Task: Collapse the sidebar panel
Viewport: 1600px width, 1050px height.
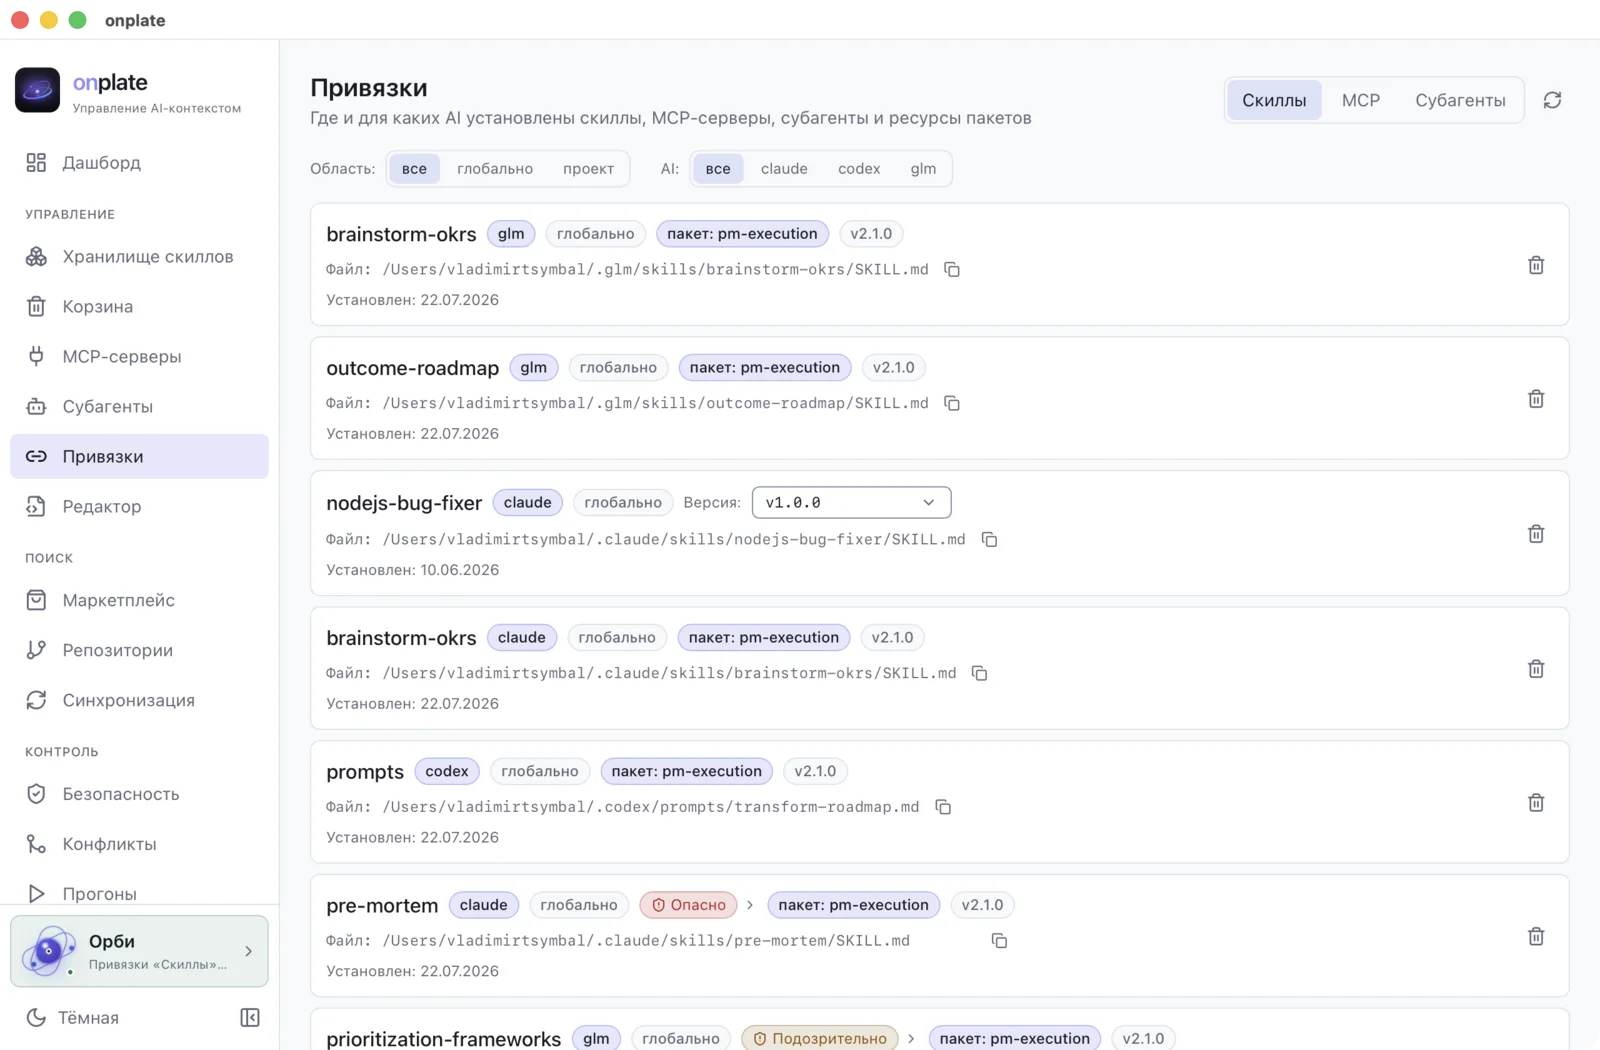Action: [x=250, y=1018]
